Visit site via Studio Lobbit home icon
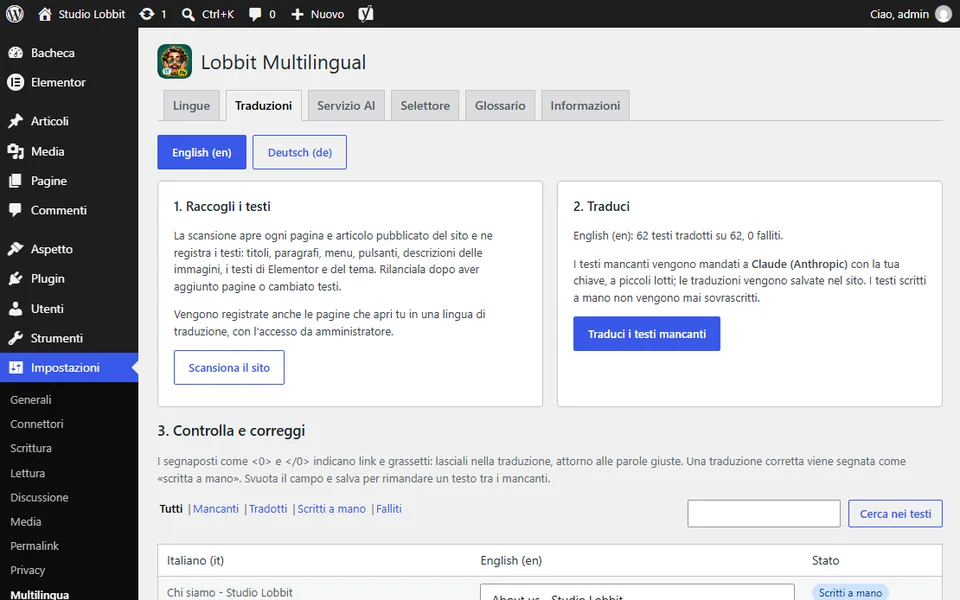960x600 pixels. click(x=45, y=14)
